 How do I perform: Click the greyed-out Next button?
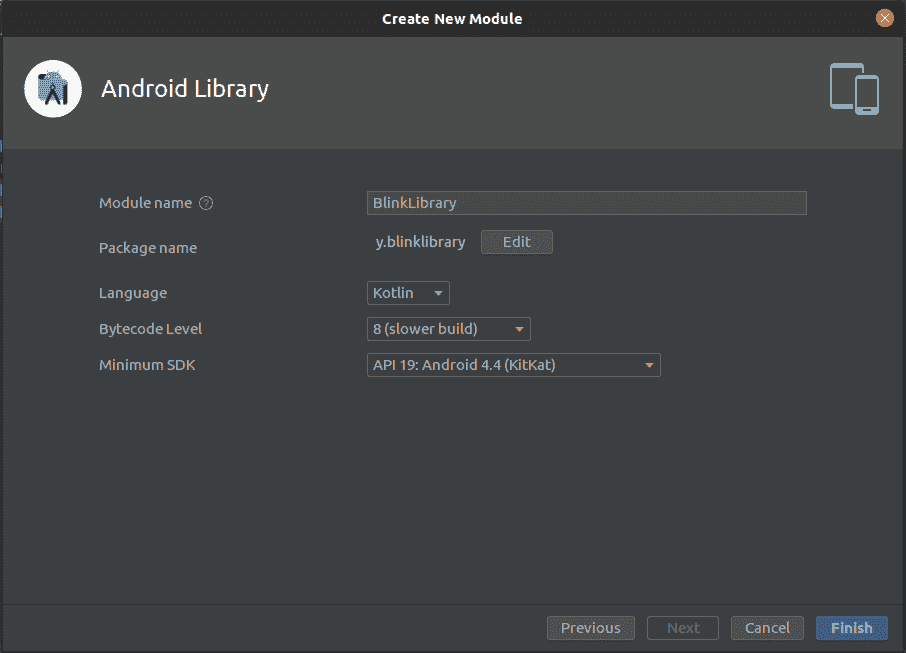pos(683,628)
